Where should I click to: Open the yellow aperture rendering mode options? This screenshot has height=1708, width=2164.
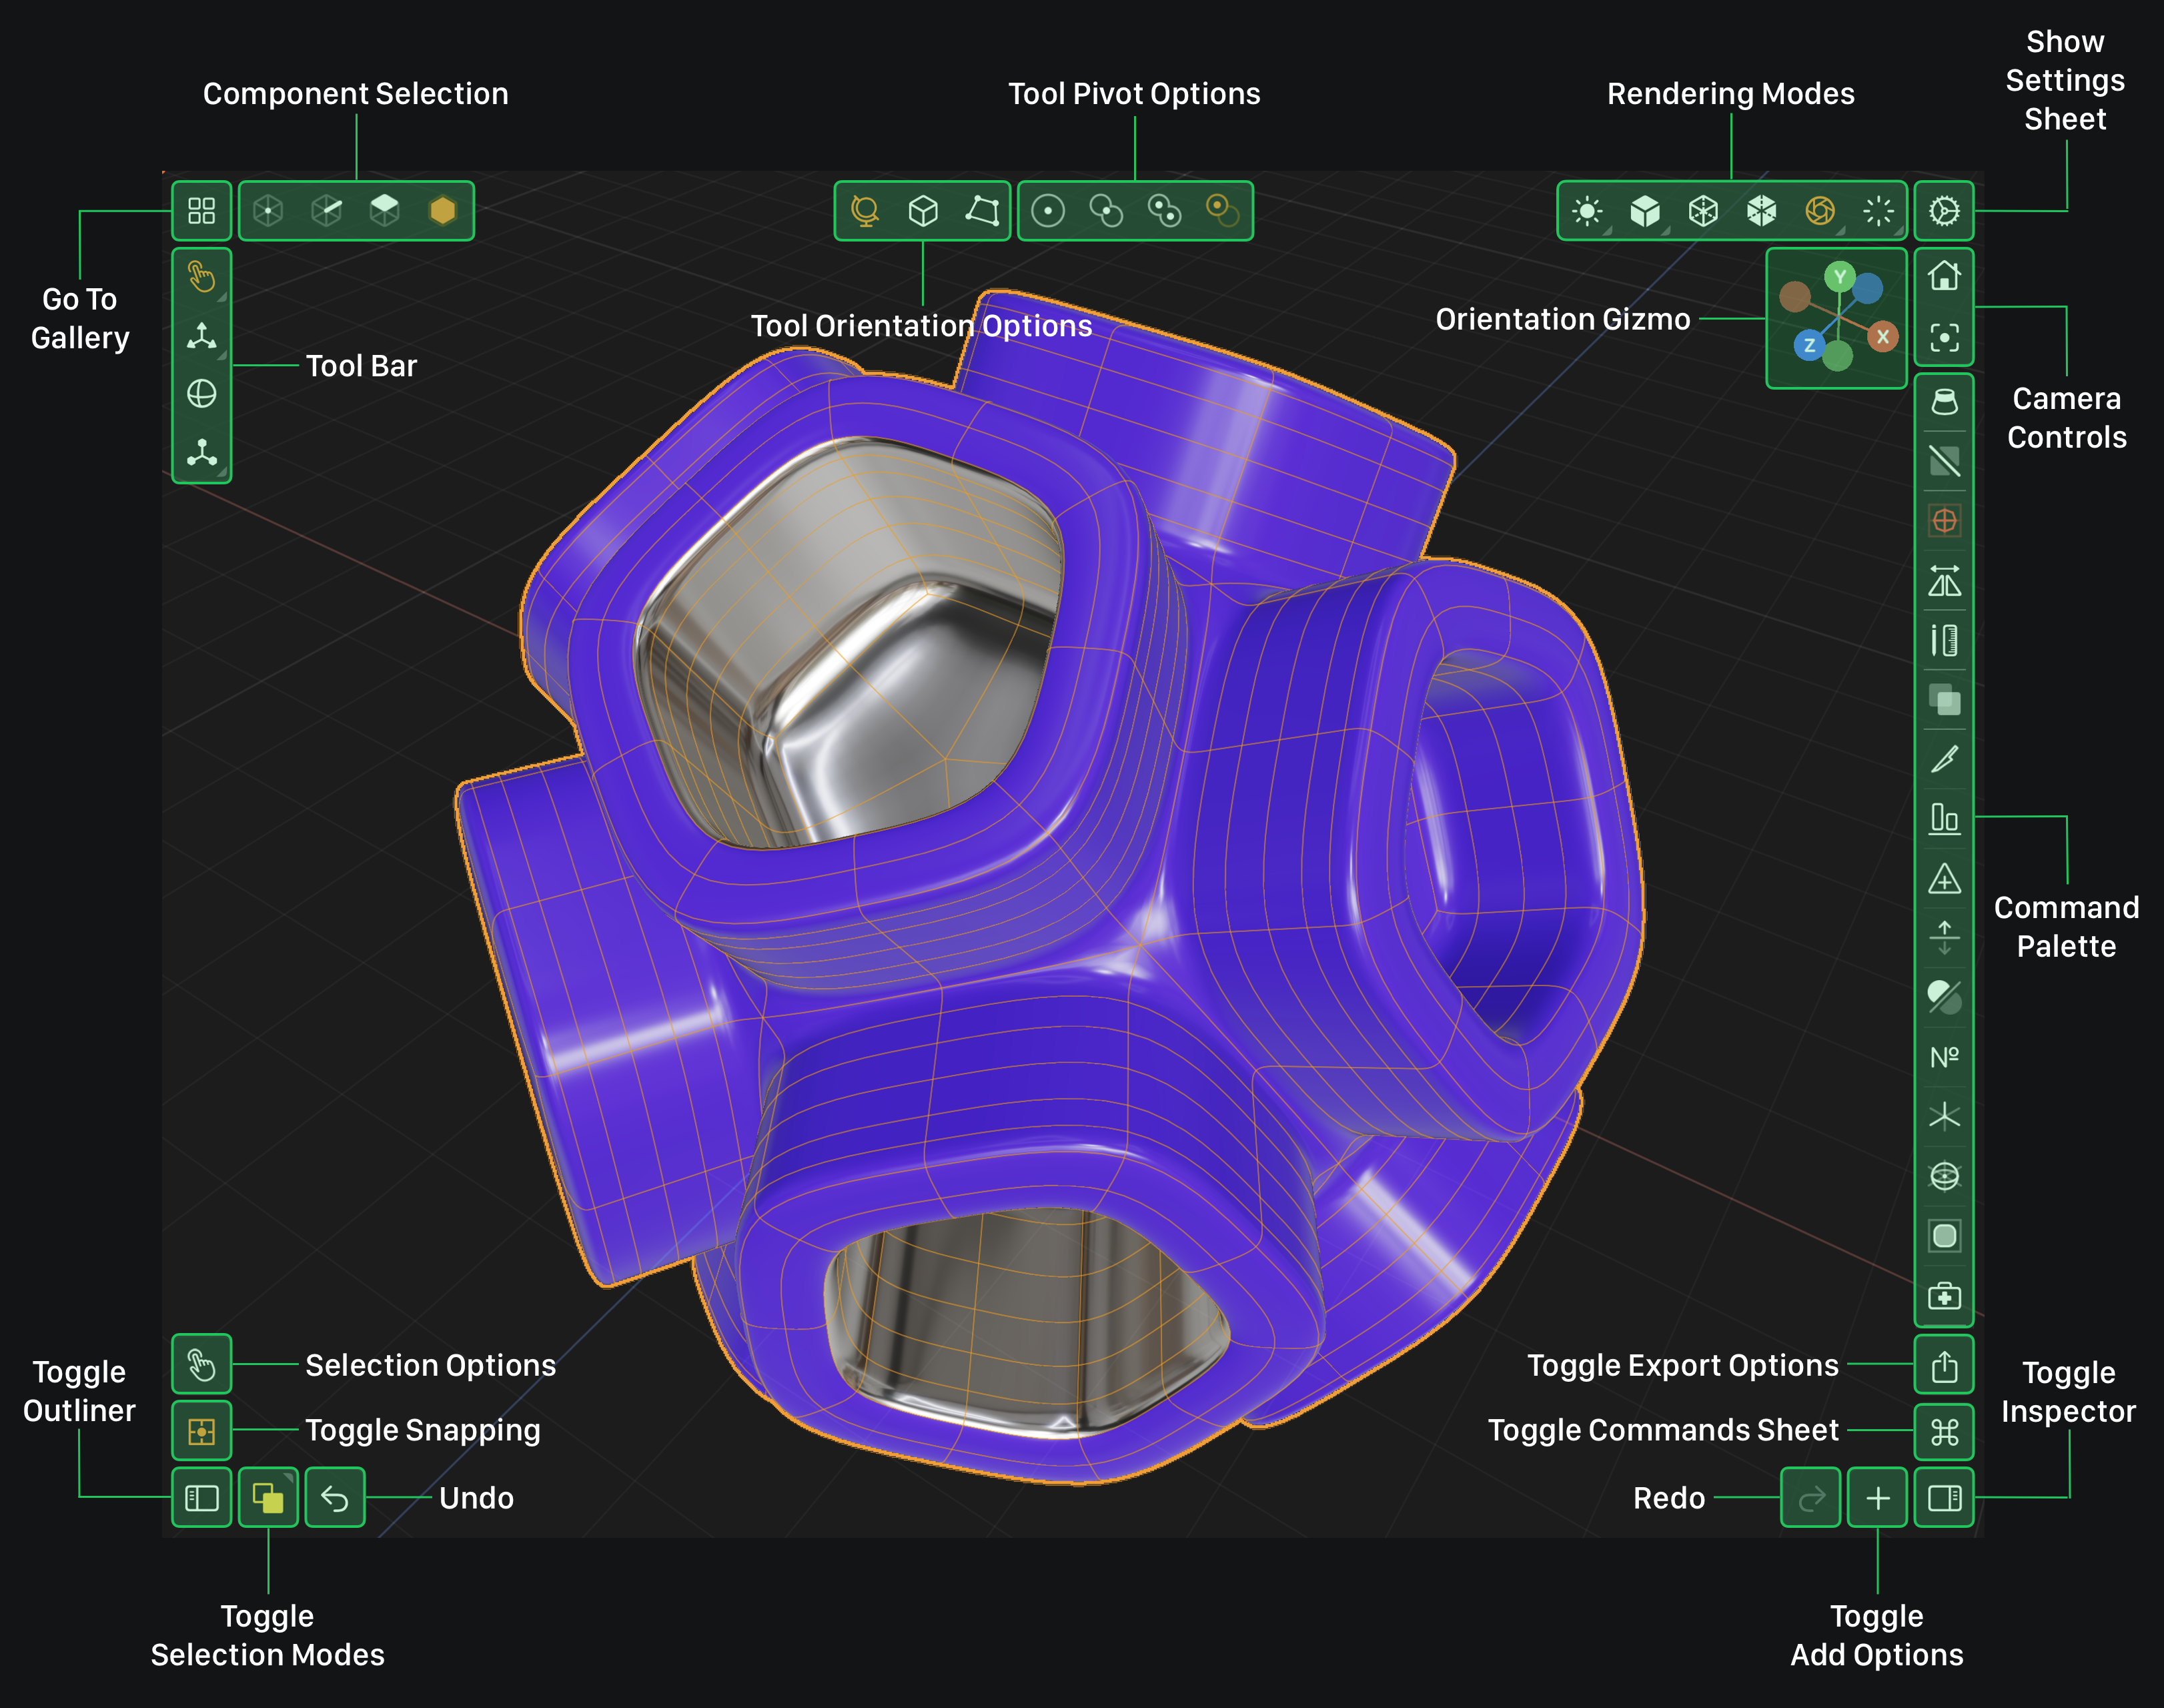tap(1820, 211)
